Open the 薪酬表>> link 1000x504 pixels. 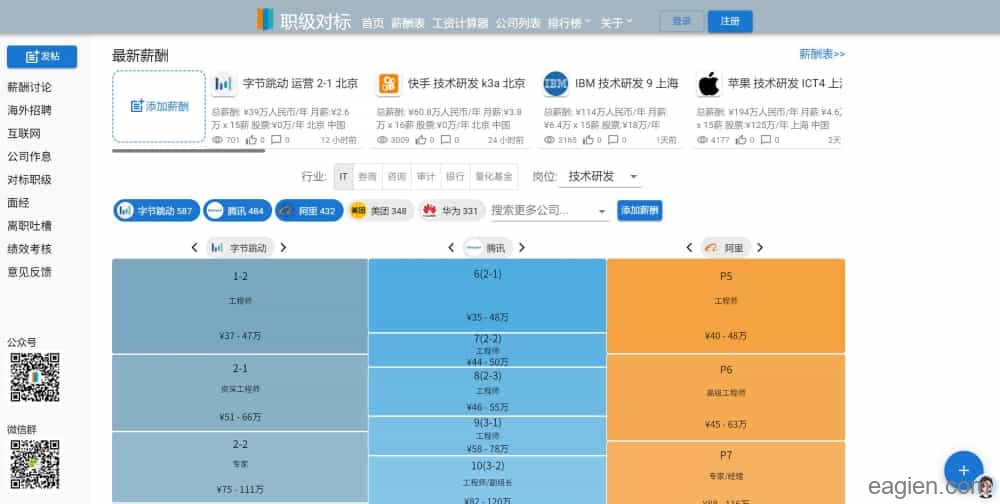tap(821, 54)
